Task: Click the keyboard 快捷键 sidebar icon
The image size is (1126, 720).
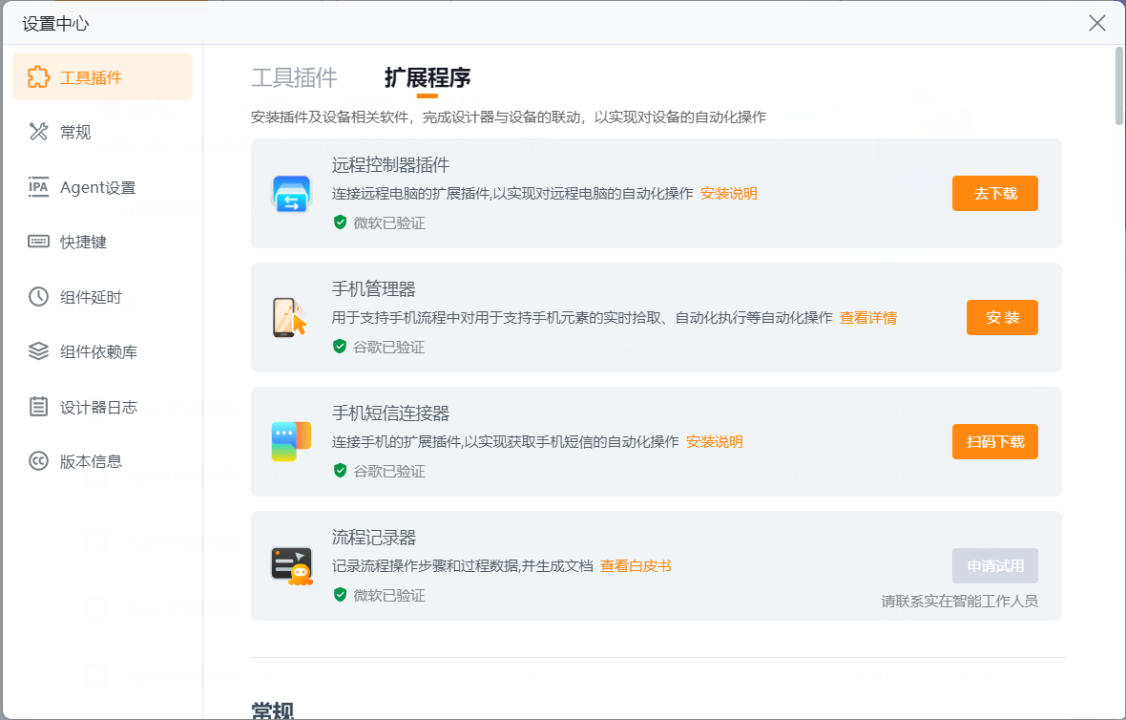Action: 38,242
